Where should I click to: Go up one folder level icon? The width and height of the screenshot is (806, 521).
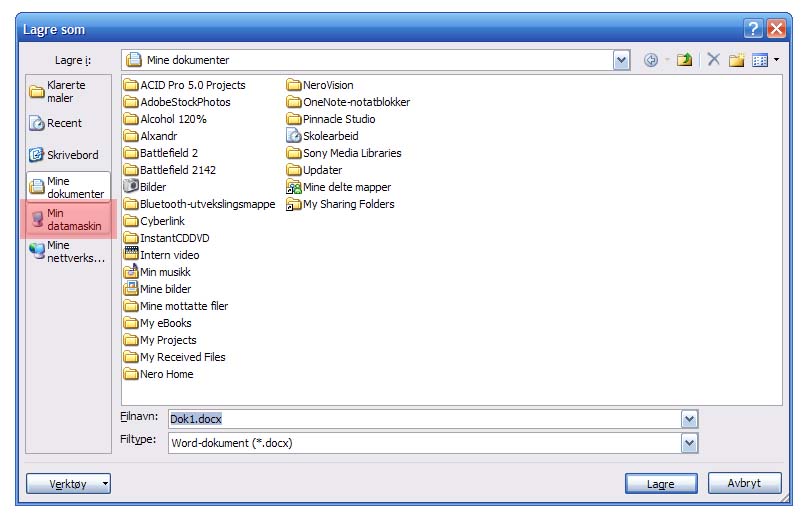pyautogui.click(x=684, y=60)
